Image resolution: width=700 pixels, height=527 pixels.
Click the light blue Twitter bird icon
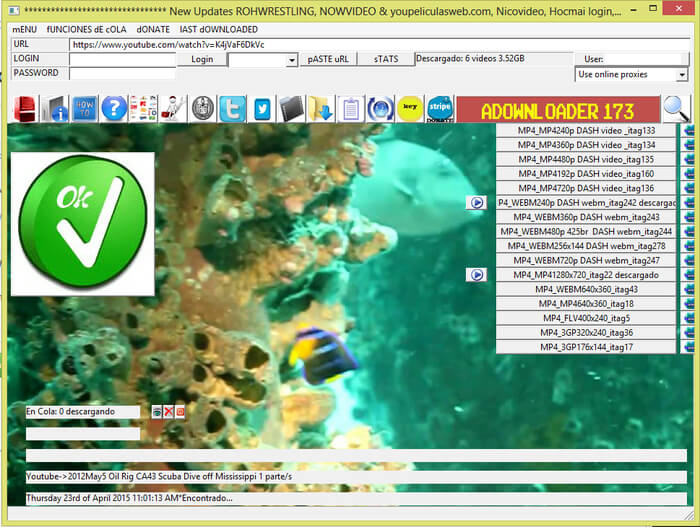click(233, 108)
